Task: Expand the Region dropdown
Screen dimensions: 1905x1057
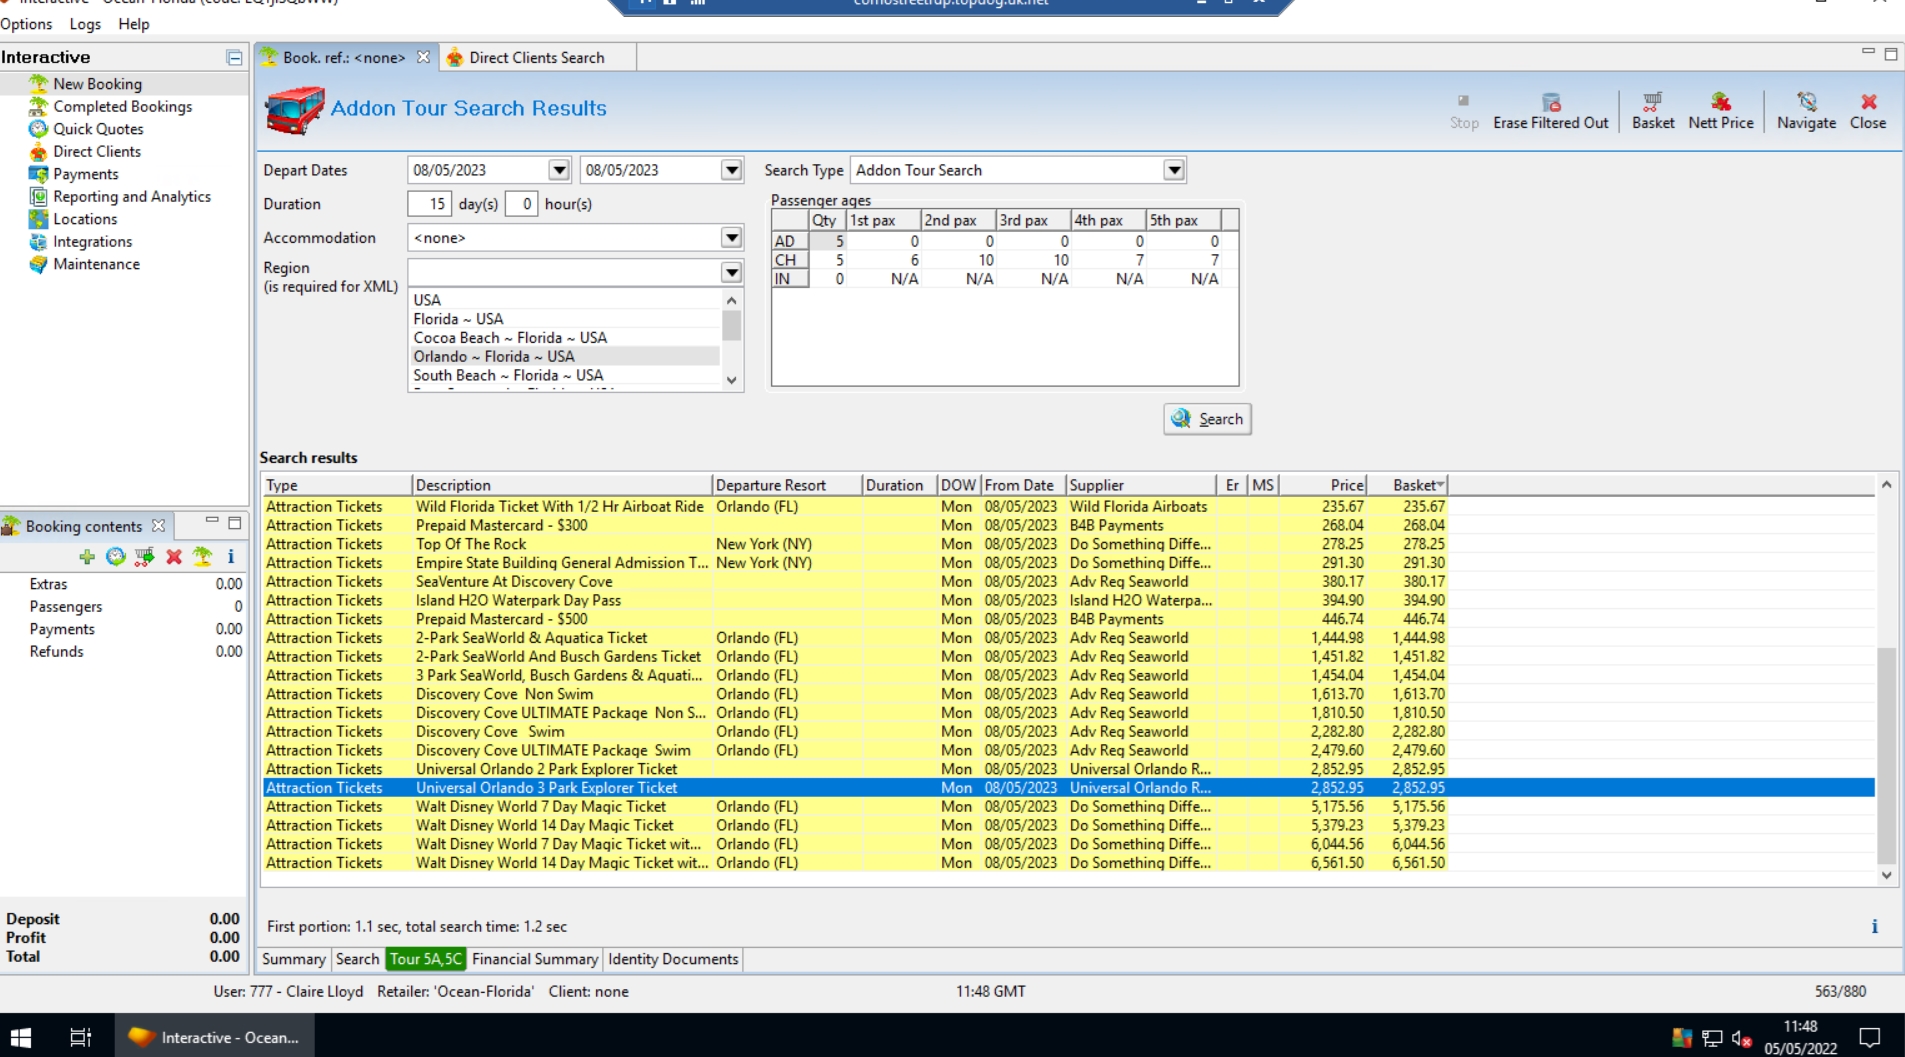Action: tap(732, 272)
